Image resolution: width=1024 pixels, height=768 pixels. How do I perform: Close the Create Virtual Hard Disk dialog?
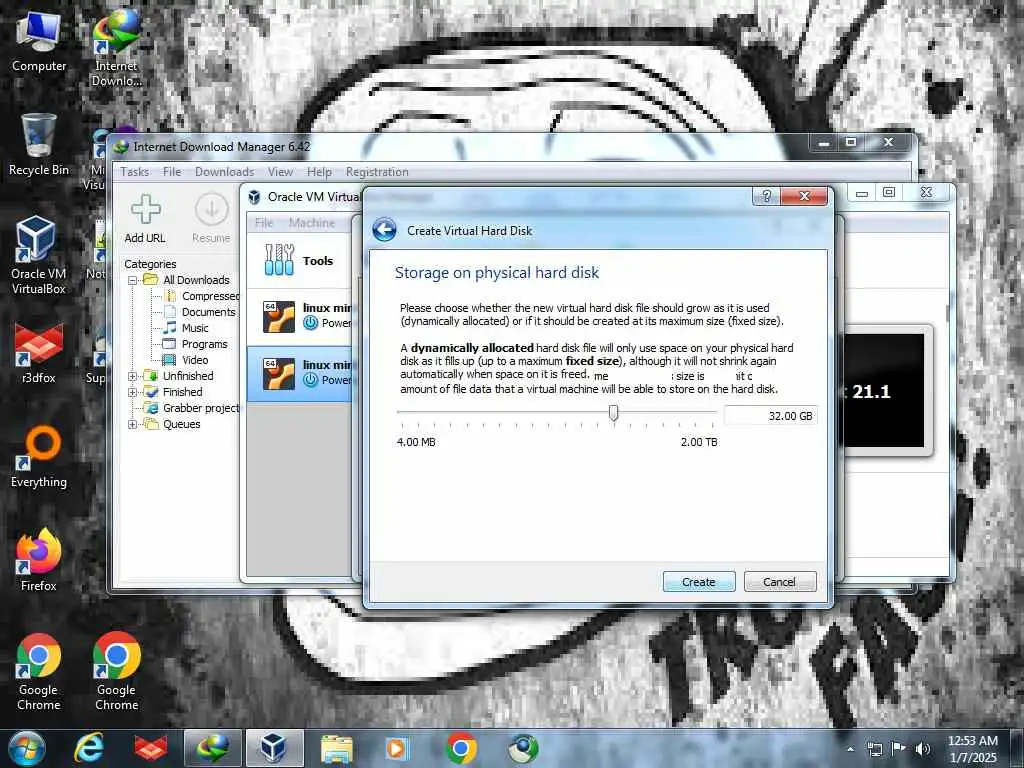pyautogui.click(x=804, y=196)
